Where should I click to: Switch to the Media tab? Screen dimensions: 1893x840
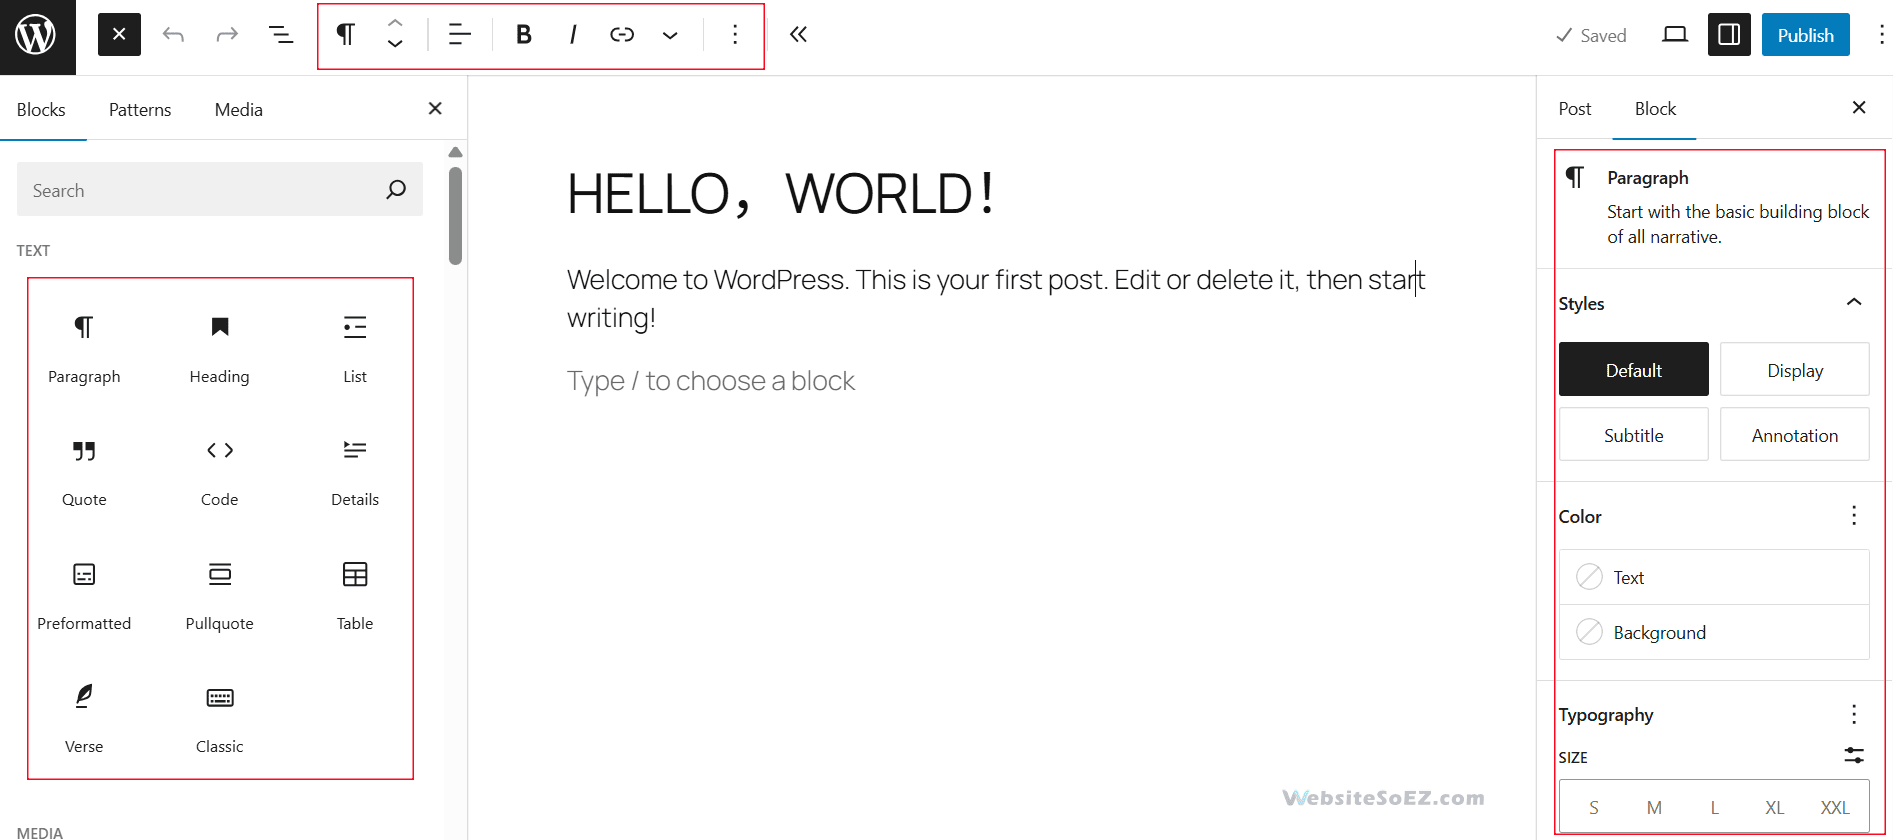(239, 110)
